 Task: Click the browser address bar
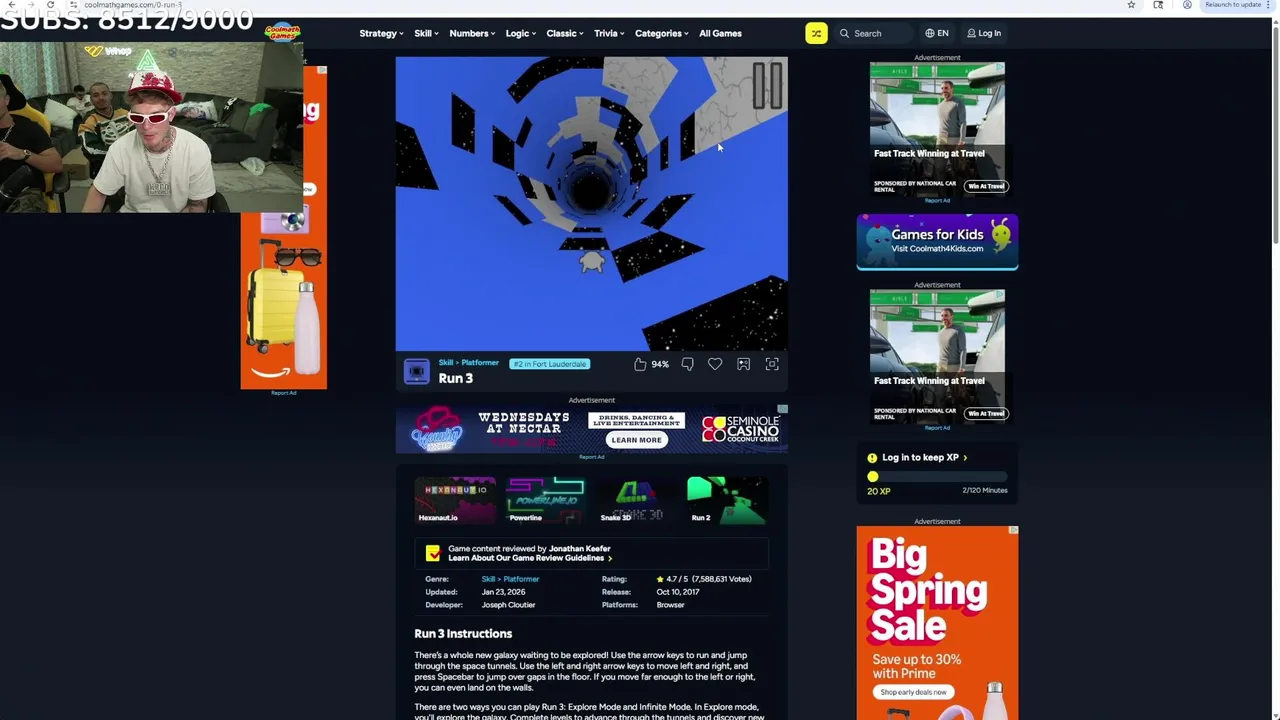[x=600, y=5]
